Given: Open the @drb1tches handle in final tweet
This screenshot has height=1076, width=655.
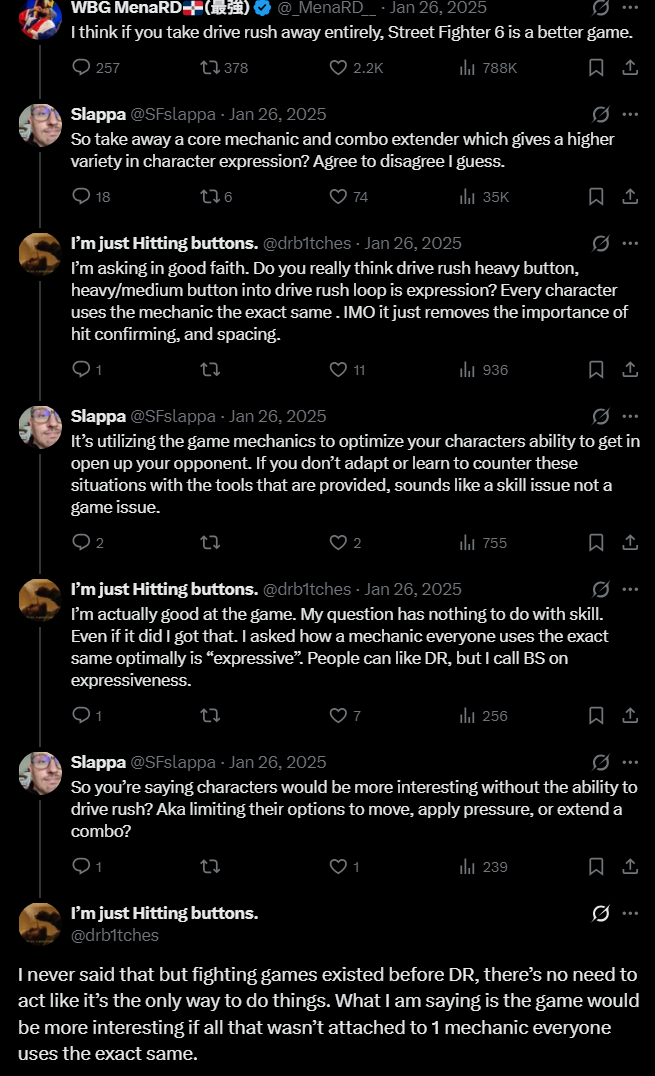Looking at the screenshot, I should (115, 935).
